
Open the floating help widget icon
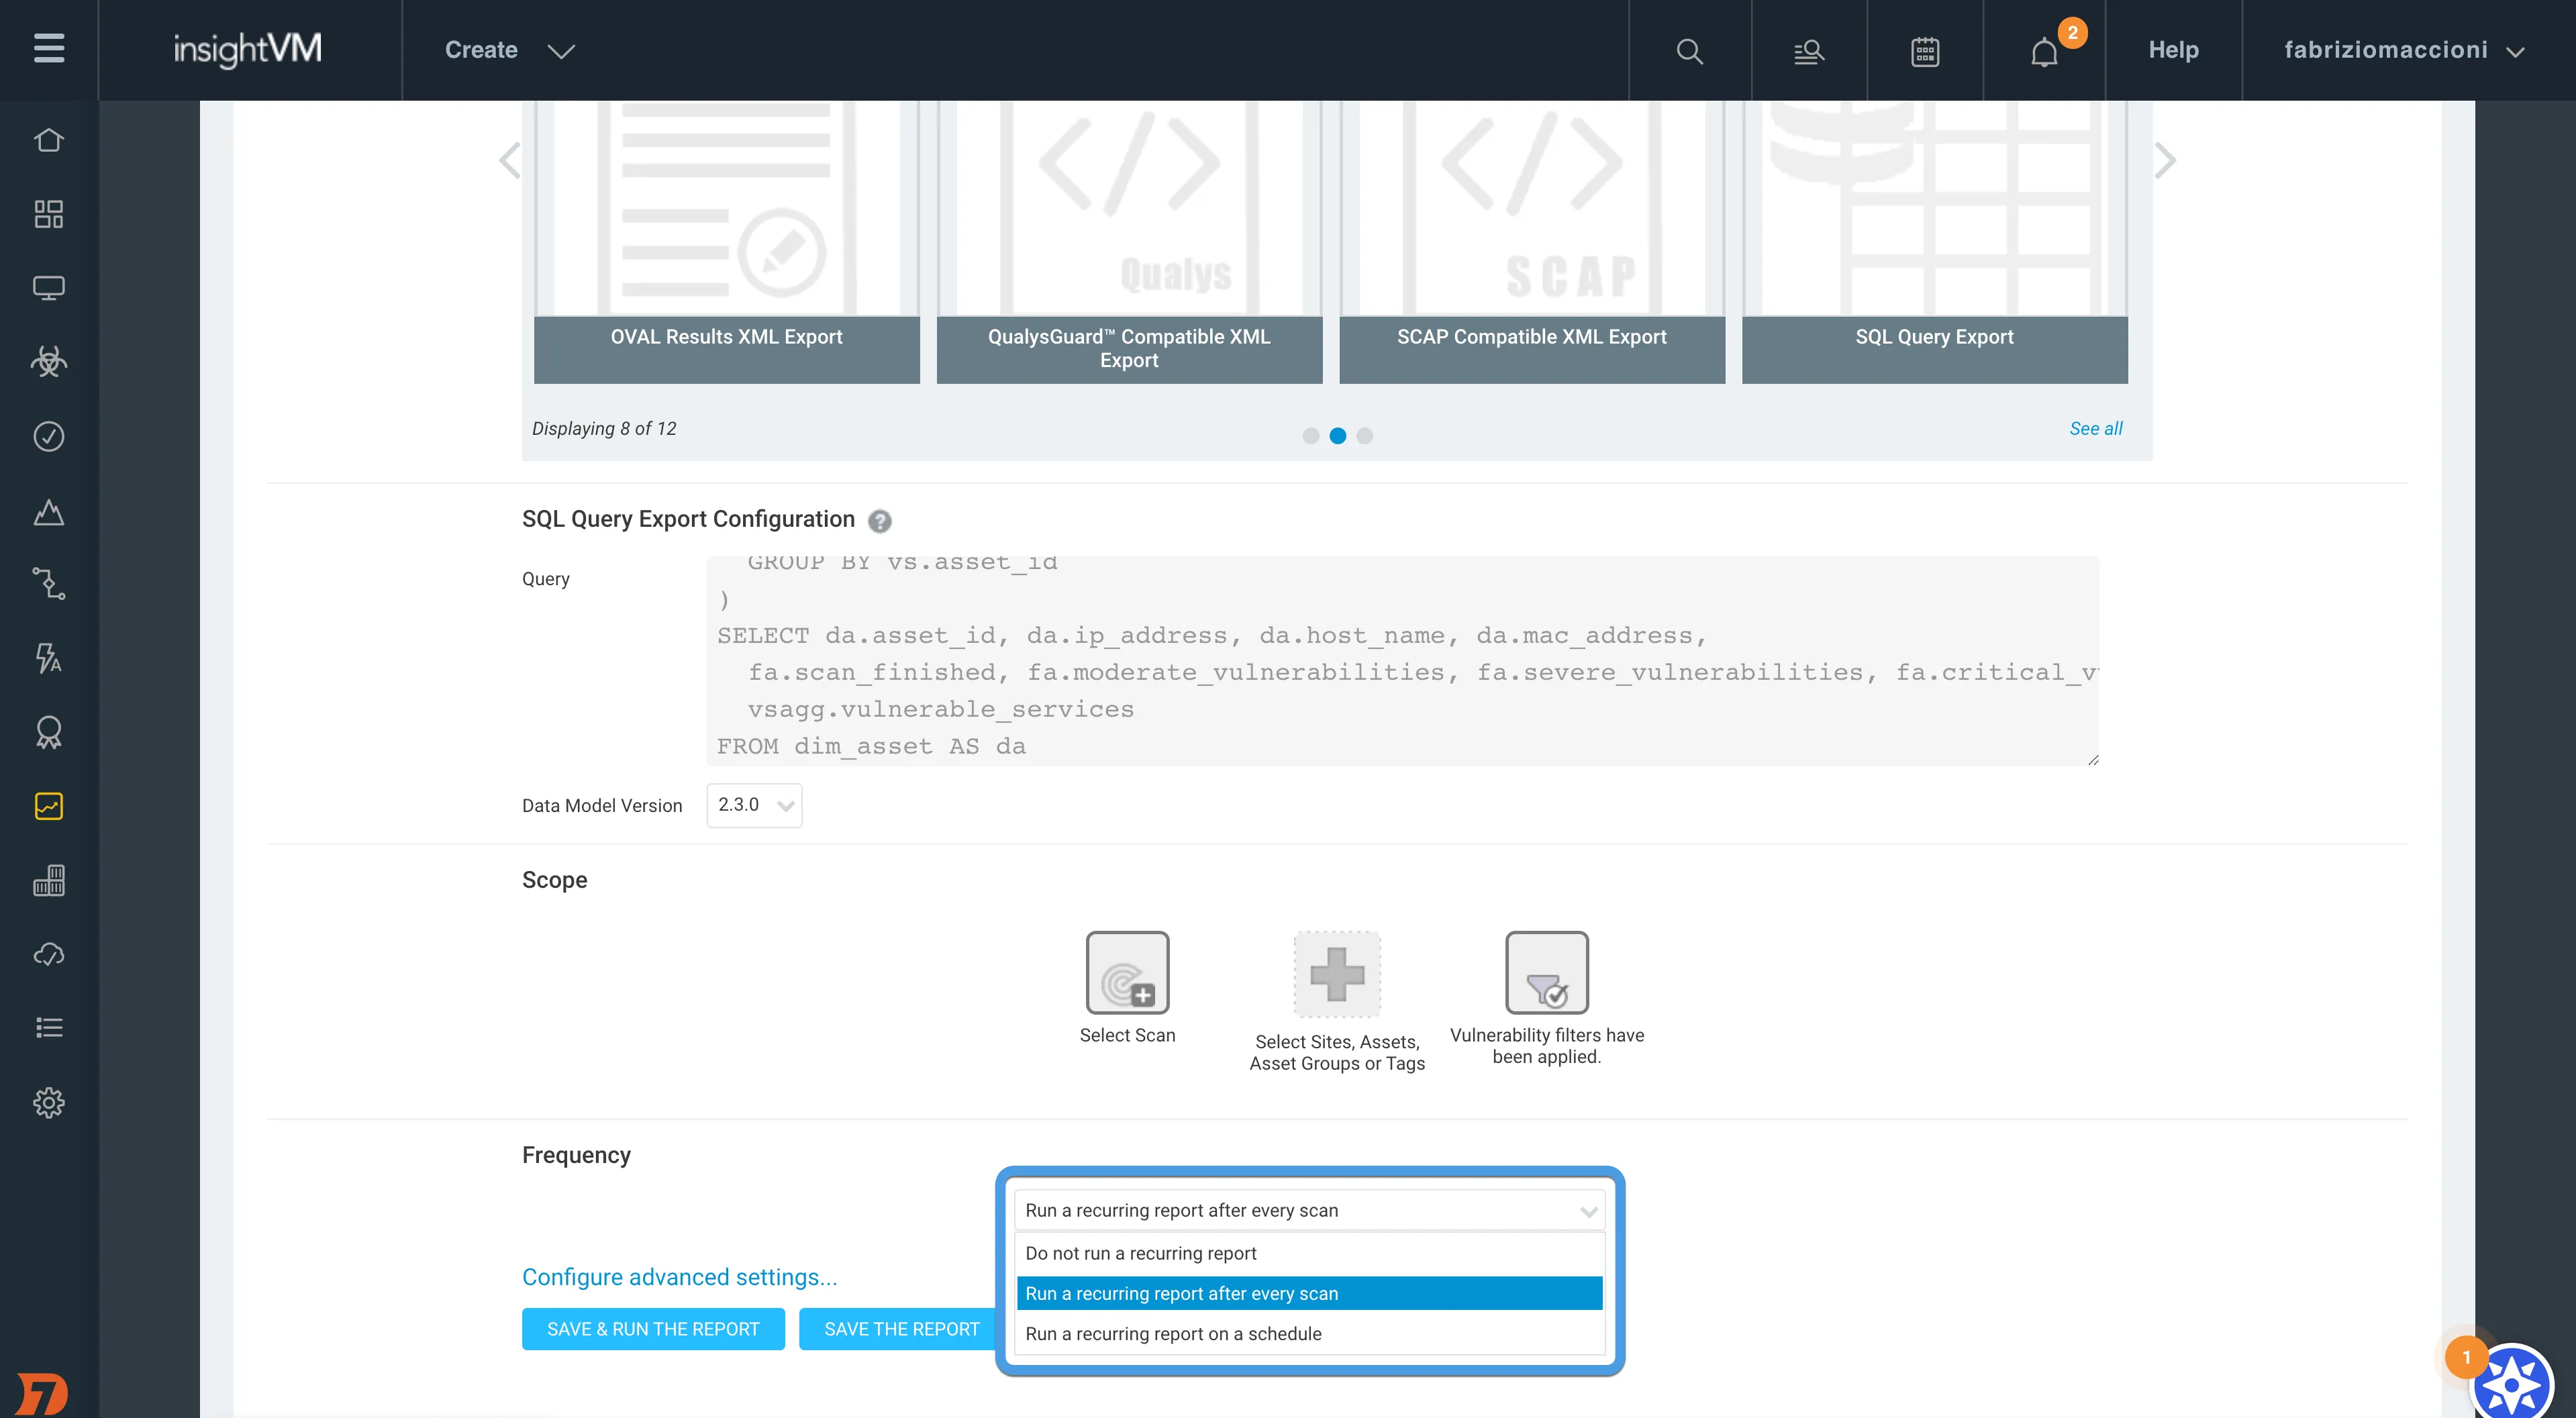click(2511, 1384)
